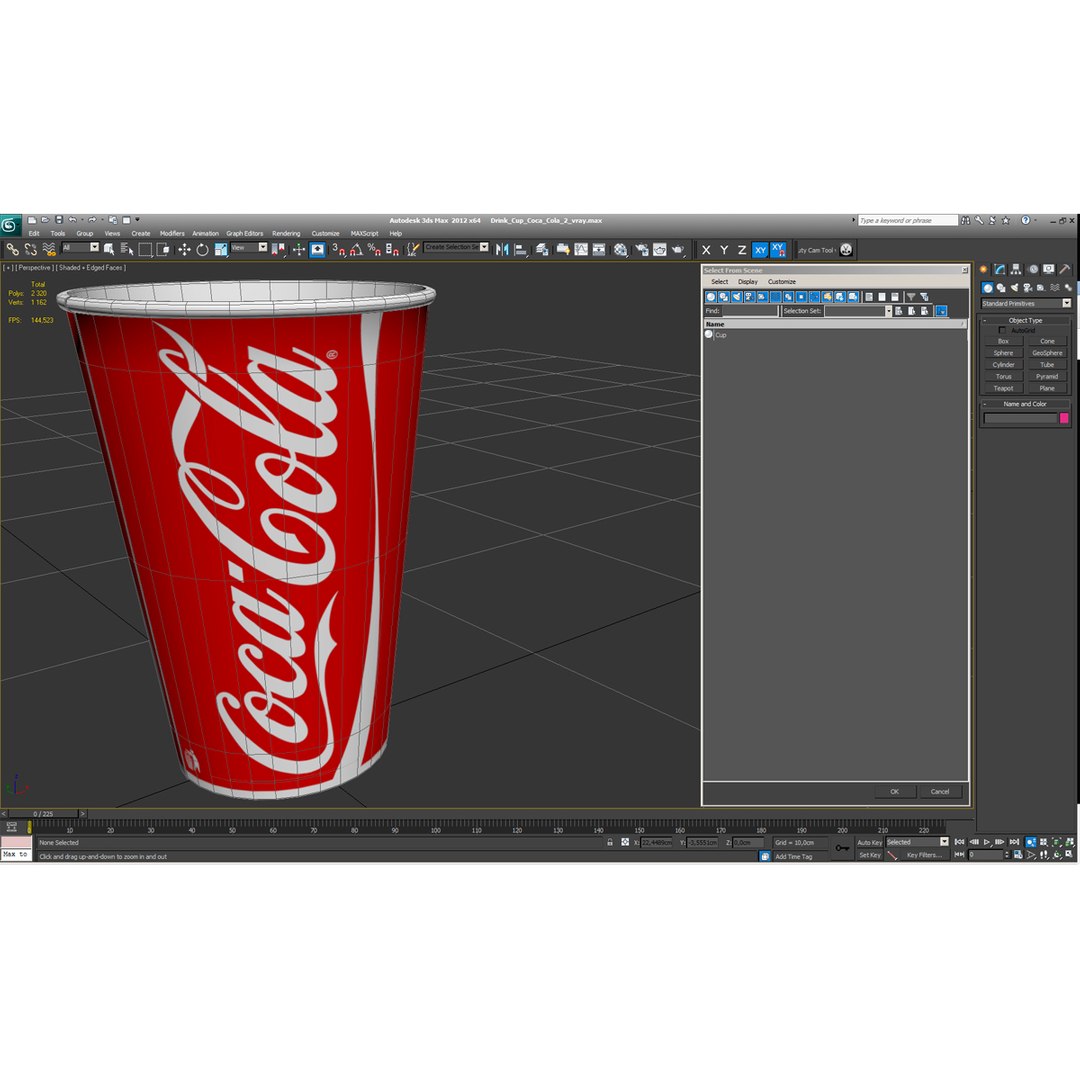
Task: Open the Modifiers menu
Action: (172, 233)
